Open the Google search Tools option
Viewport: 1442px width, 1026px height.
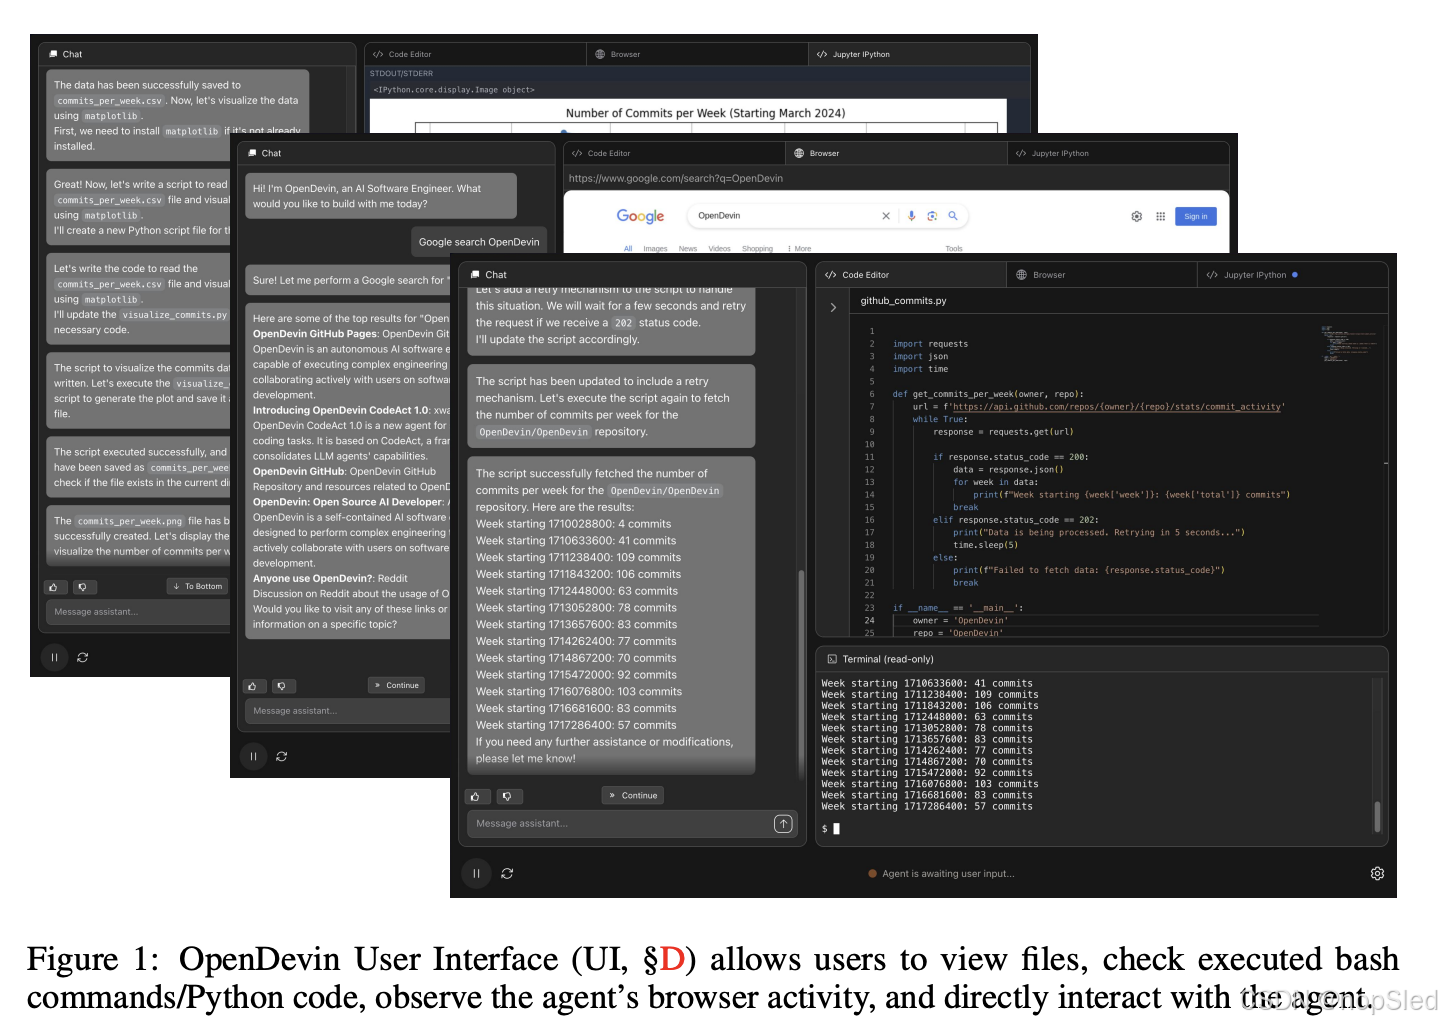click(954, 248)
